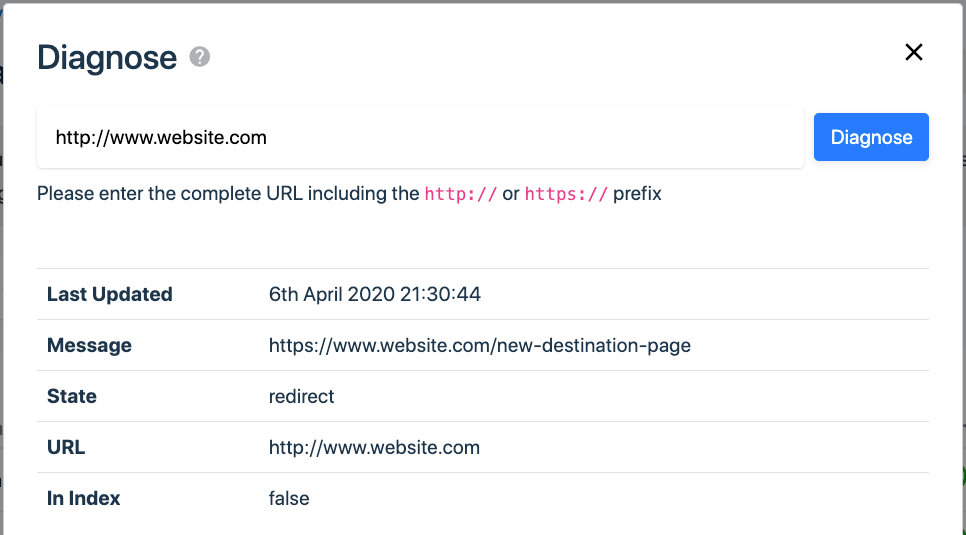
Task: Select the false value for In Index
Action: 289,498
